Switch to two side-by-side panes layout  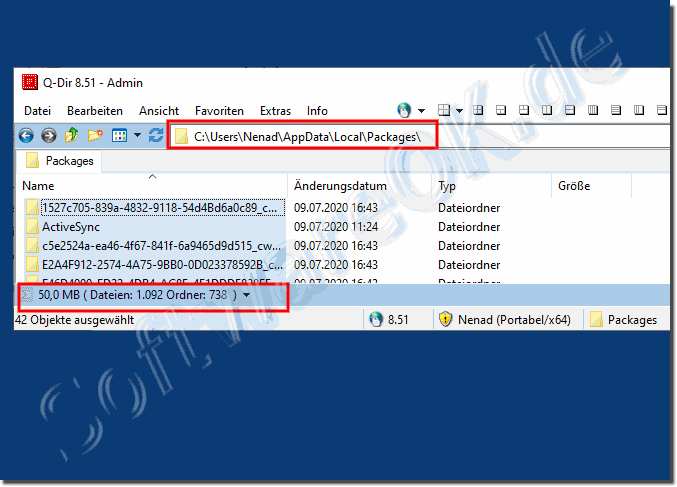click(547, 111)
